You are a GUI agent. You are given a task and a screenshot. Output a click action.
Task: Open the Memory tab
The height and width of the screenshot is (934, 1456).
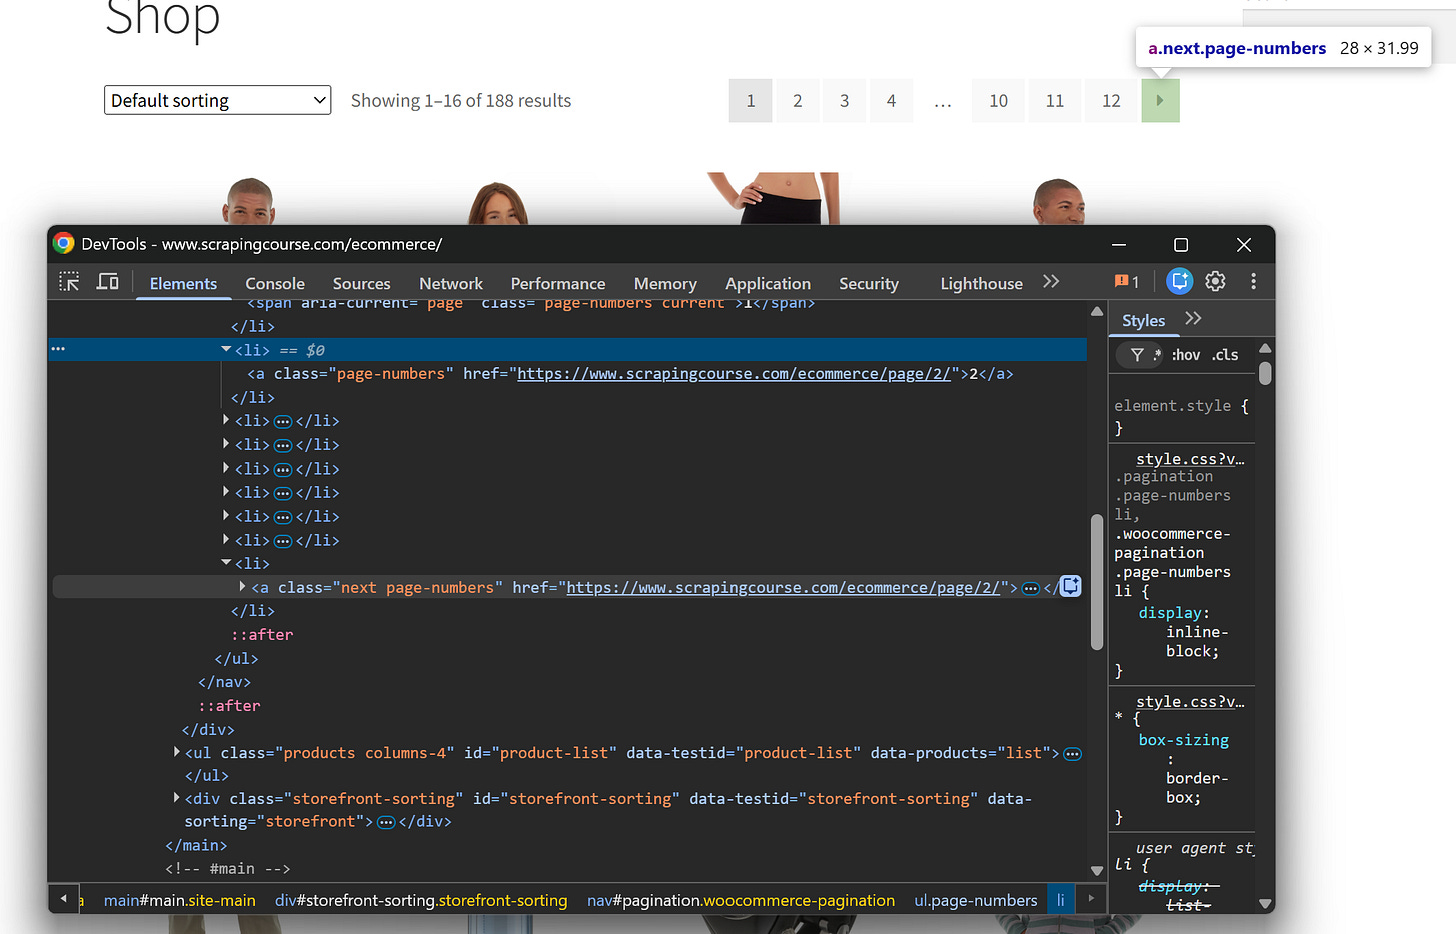[665, 283]
